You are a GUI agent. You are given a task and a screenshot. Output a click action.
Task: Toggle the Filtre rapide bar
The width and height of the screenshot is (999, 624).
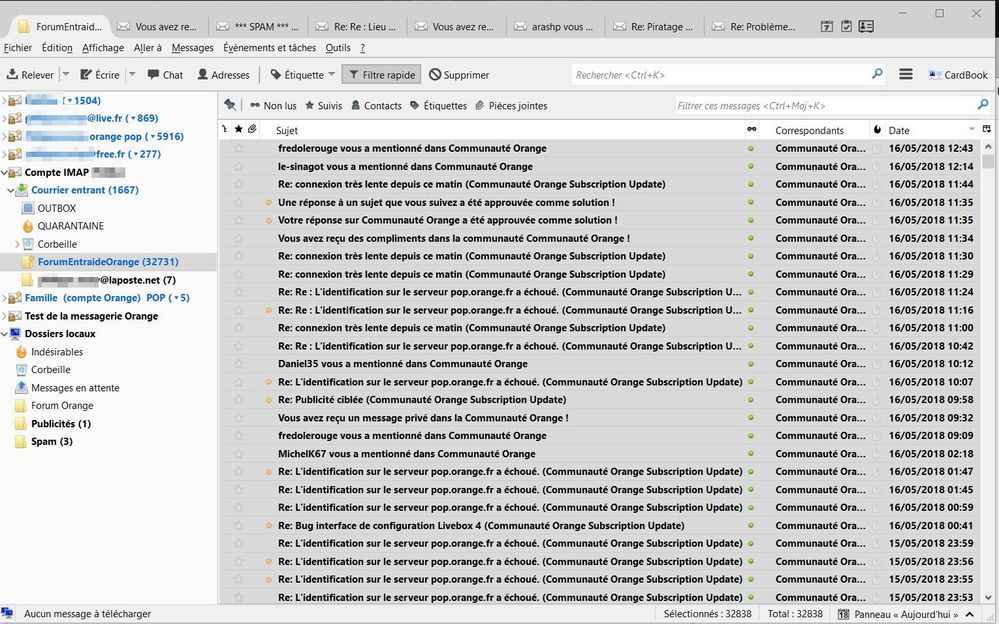[x=380, y=75]
